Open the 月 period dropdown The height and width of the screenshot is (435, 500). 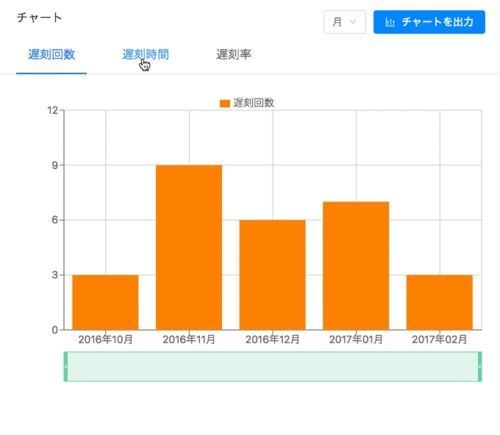click(x=345, y=22)
